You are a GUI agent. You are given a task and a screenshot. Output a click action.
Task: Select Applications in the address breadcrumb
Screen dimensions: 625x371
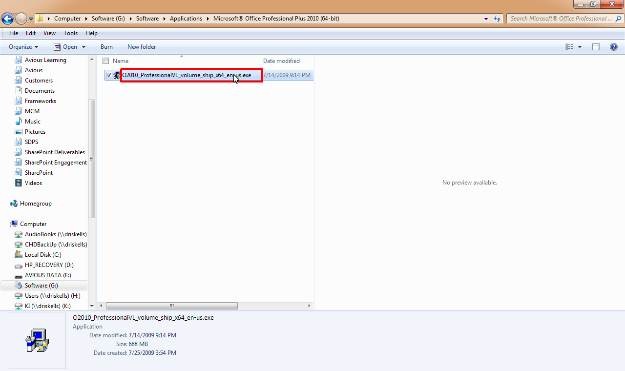186,19
